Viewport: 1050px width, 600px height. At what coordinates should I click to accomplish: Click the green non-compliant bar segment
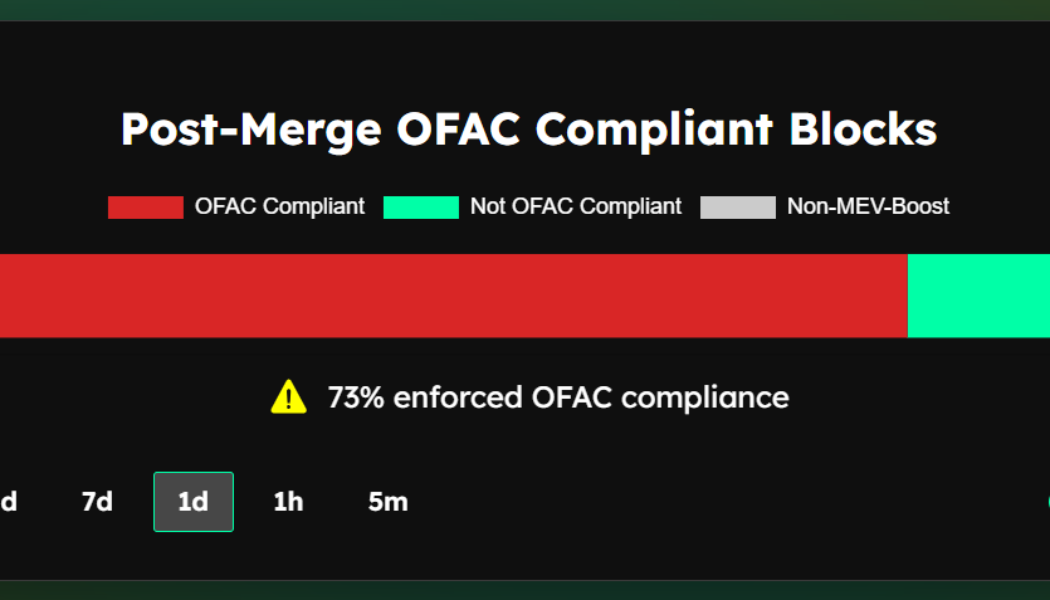pyautogui.click(x=980, y=296)
